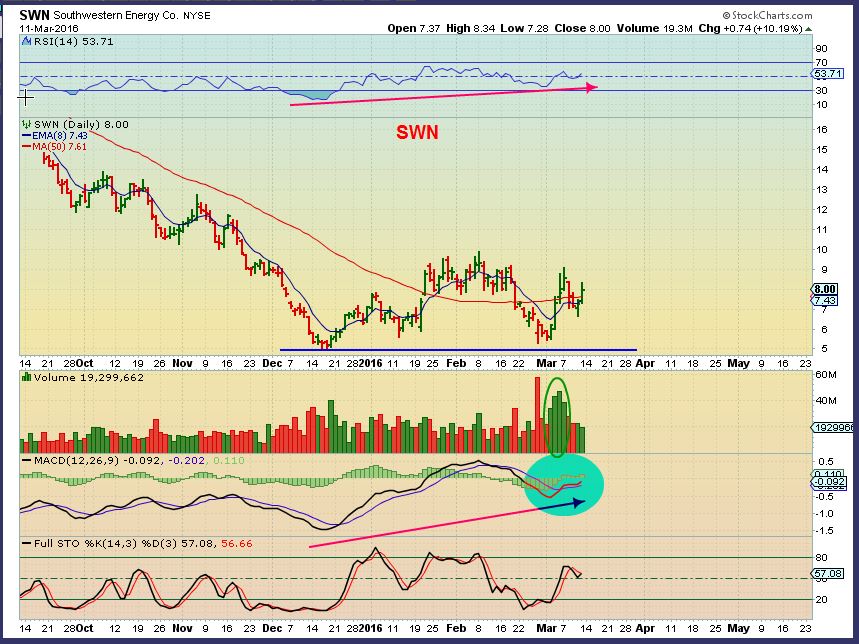859x644 pixels.
Task: Click the RSI '53.71' value tag on right axis
Action: 827,73
